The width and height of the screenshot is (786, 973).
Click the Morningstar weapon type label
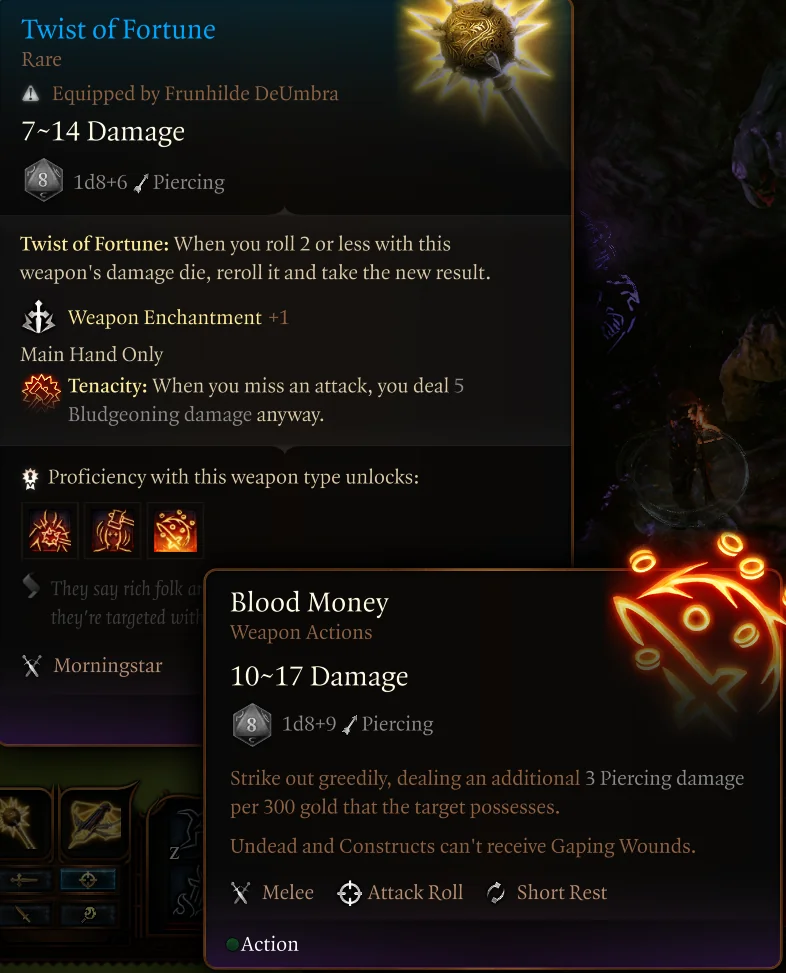pyautogui.click(x=108, y=665)
